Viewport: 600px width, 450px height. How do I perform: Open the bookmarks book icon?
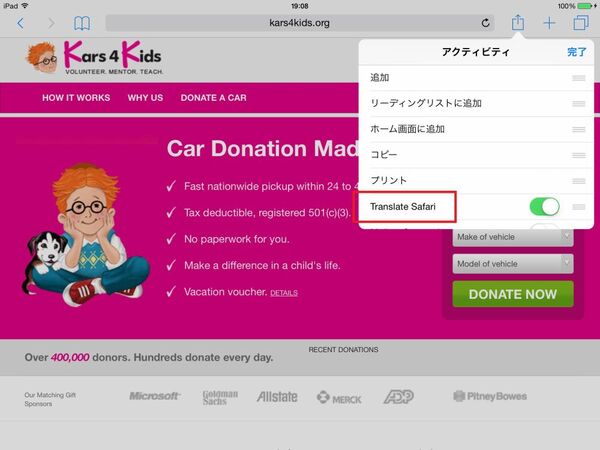(82, 23)
